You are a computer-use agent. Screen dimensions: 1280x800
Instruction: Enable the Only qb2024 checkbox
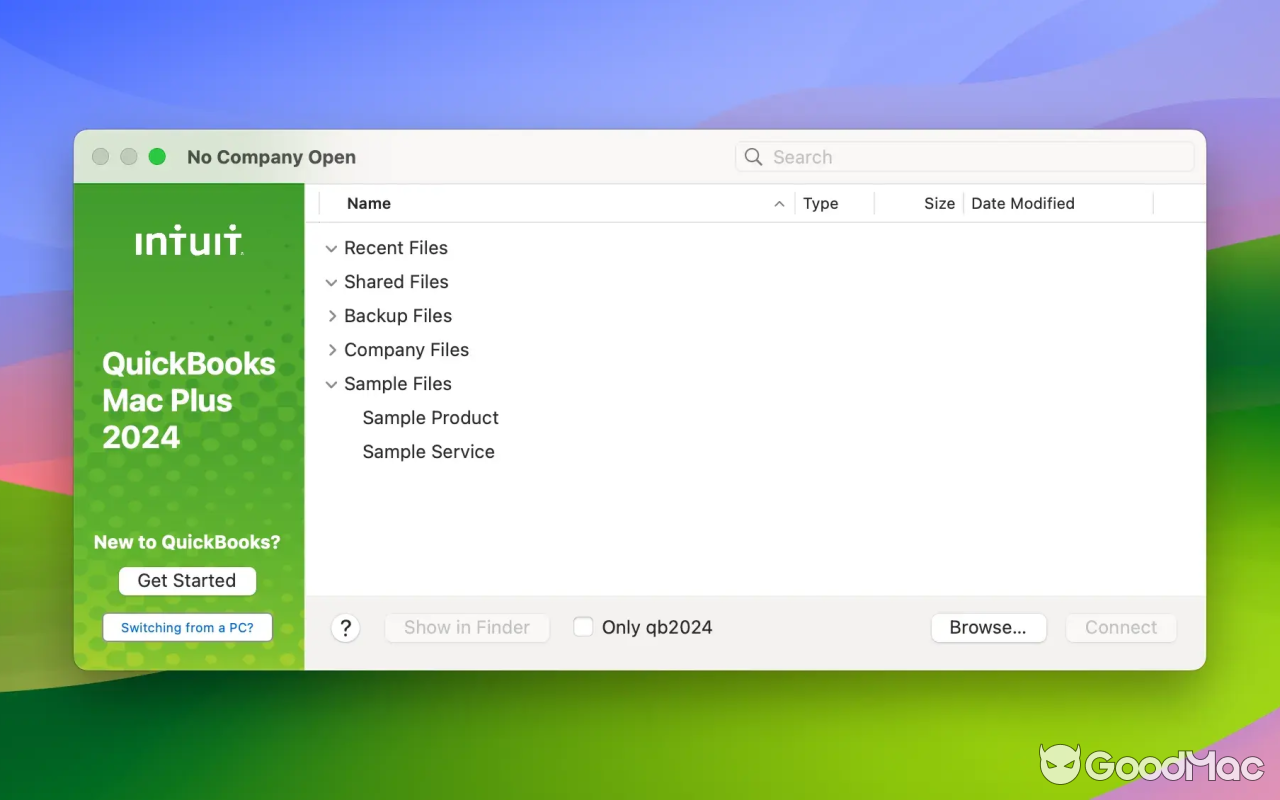(x=583, y=627)
